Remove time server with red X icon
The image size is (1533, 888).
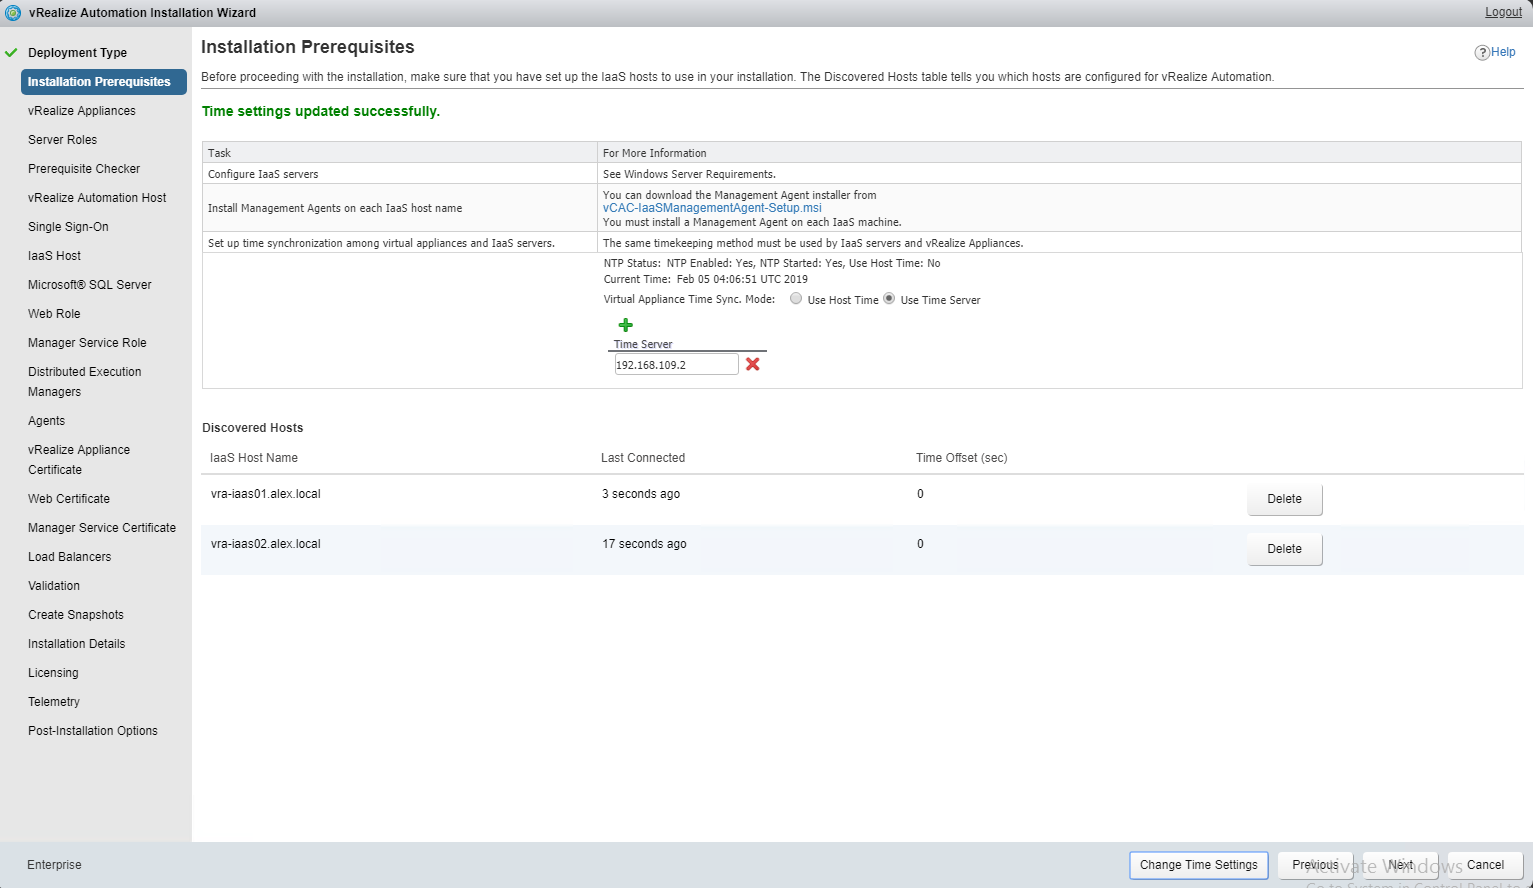(753, 365)
